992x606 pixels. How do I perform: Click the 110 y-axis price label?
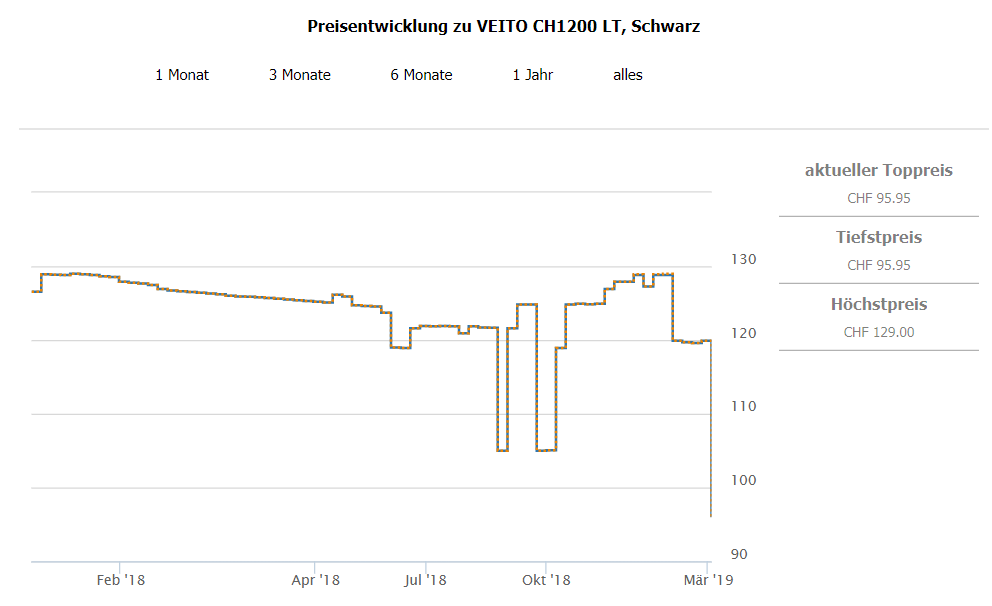[743, 406]
